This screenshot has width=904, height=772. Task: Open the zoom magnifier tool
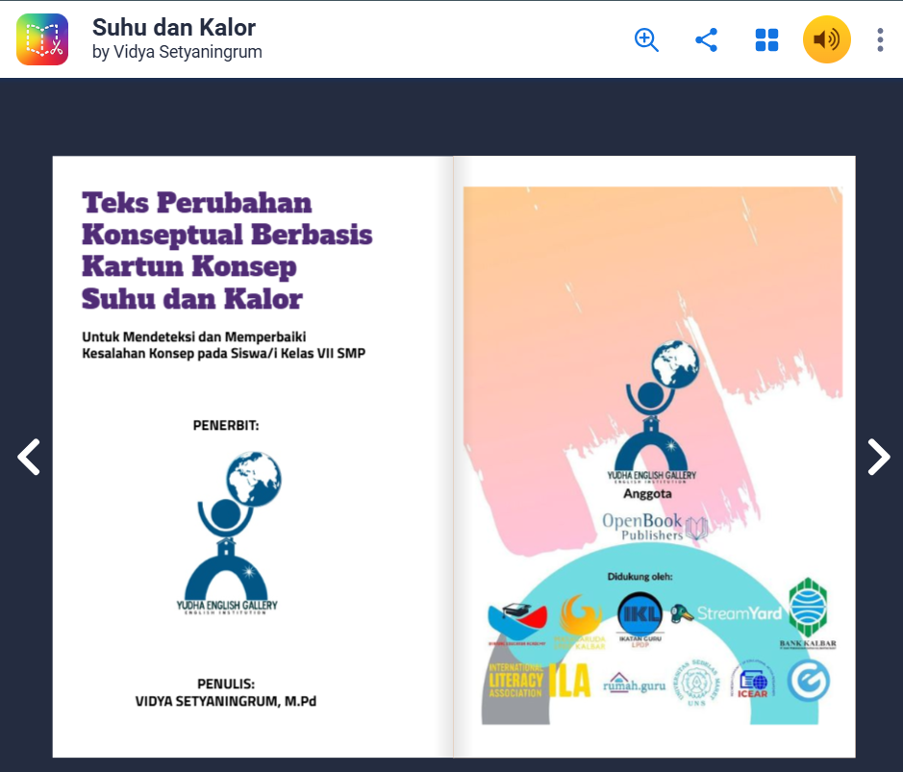(x=646, y=40)
